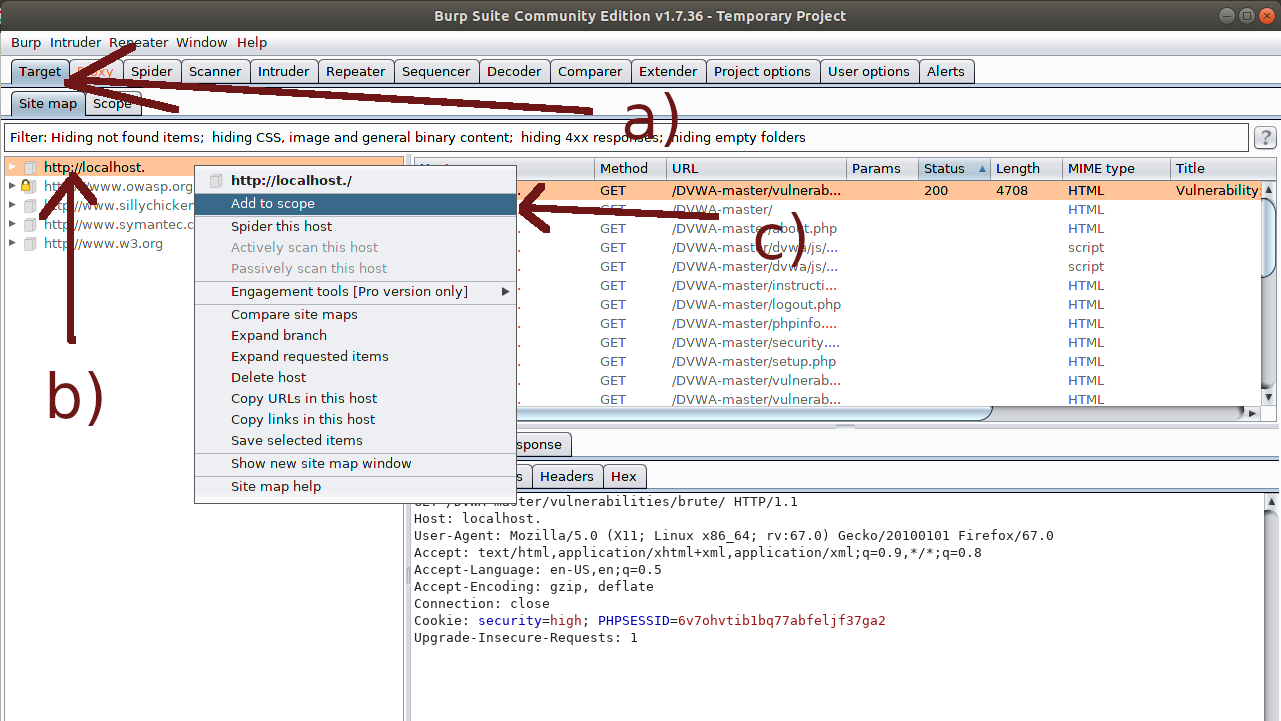The width and height of the screenshot is (1281, 721).
Task: Choose Spider this host
Action: [x=356, y=227]
